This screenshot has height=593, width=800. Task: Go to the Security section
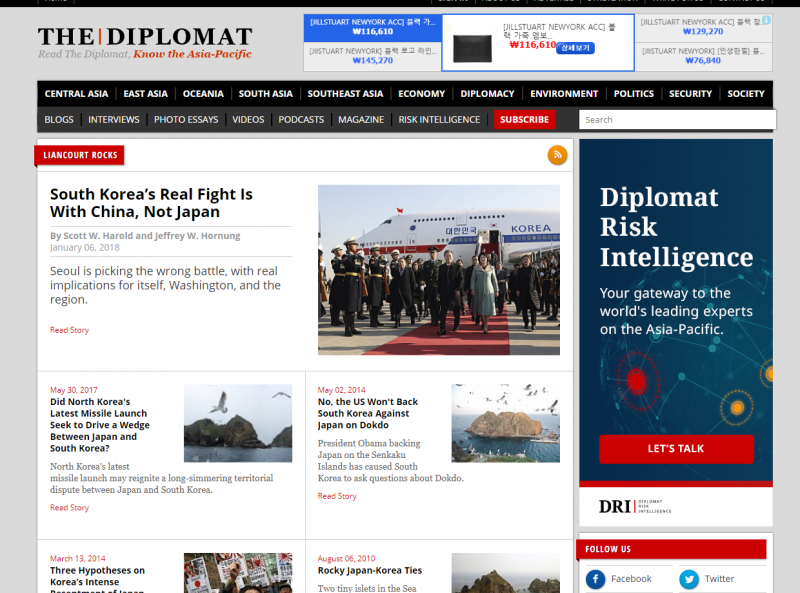(x=690, y=94)
